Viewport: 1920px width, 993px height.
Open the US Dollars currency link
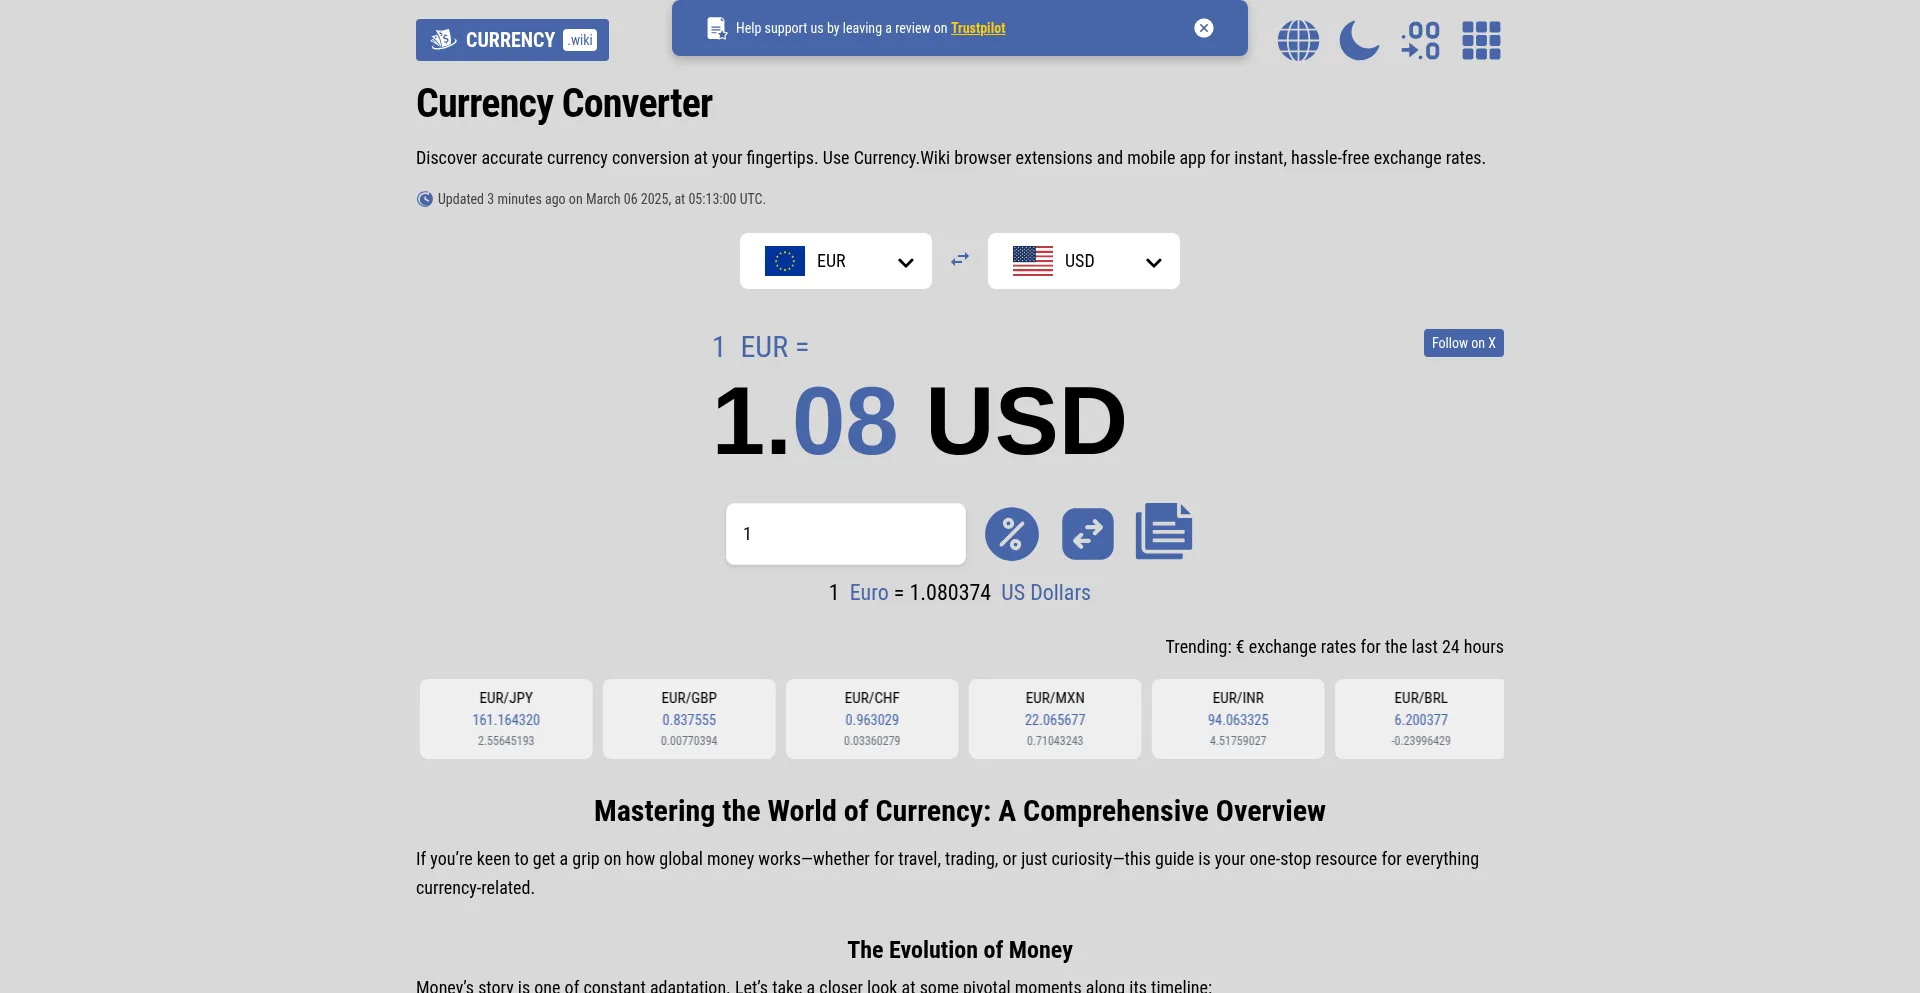tap(1046, 593)
